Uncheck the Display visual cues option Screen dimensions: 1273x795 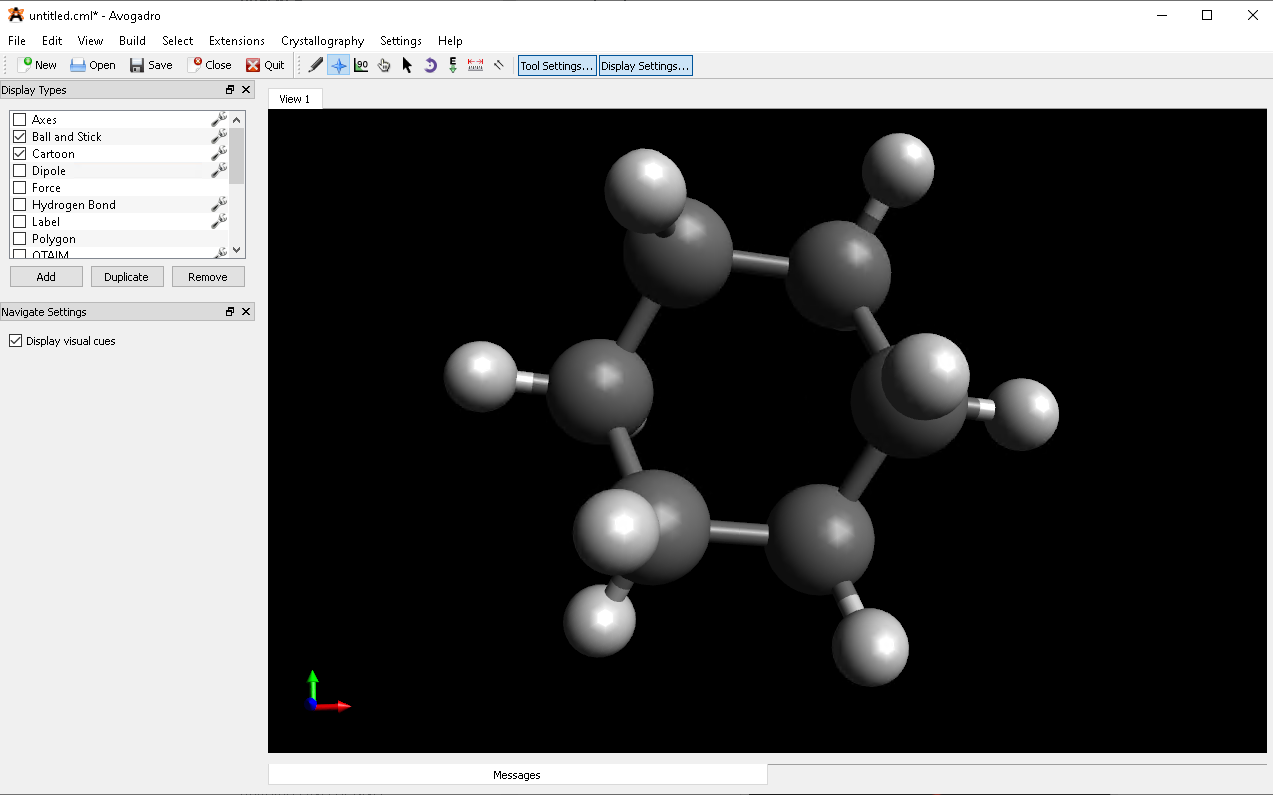[15, 340]
